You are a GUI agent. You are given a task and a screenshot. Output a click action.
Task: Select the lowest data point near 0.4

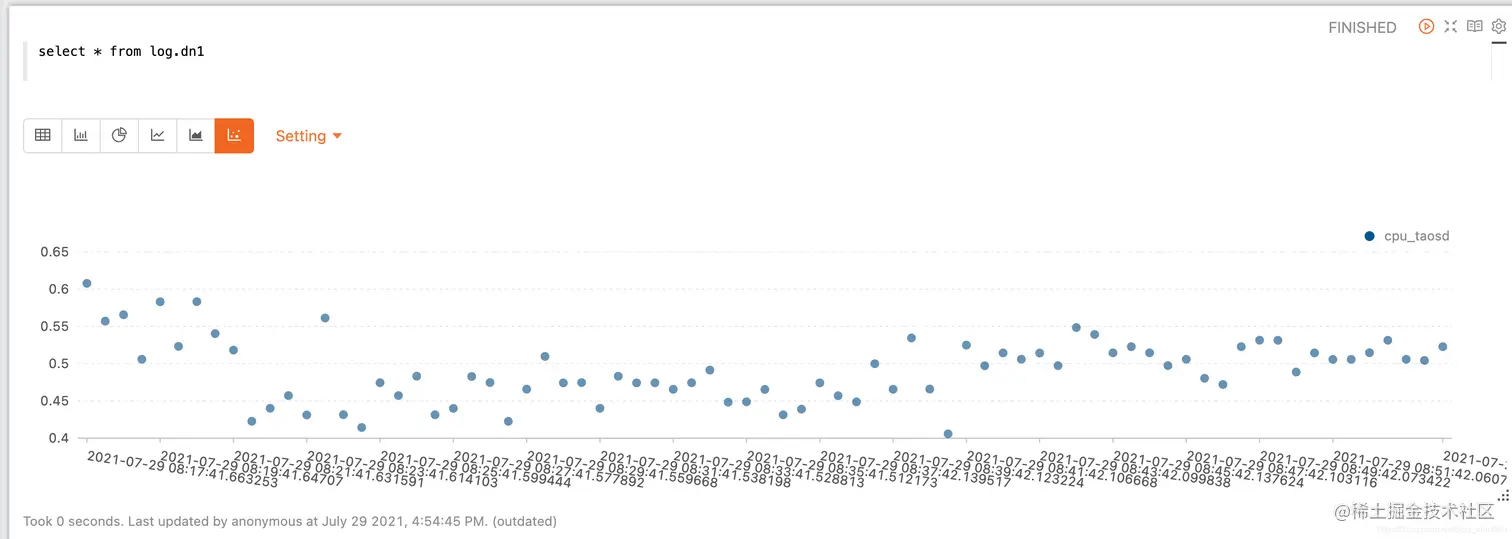[948, 434]
